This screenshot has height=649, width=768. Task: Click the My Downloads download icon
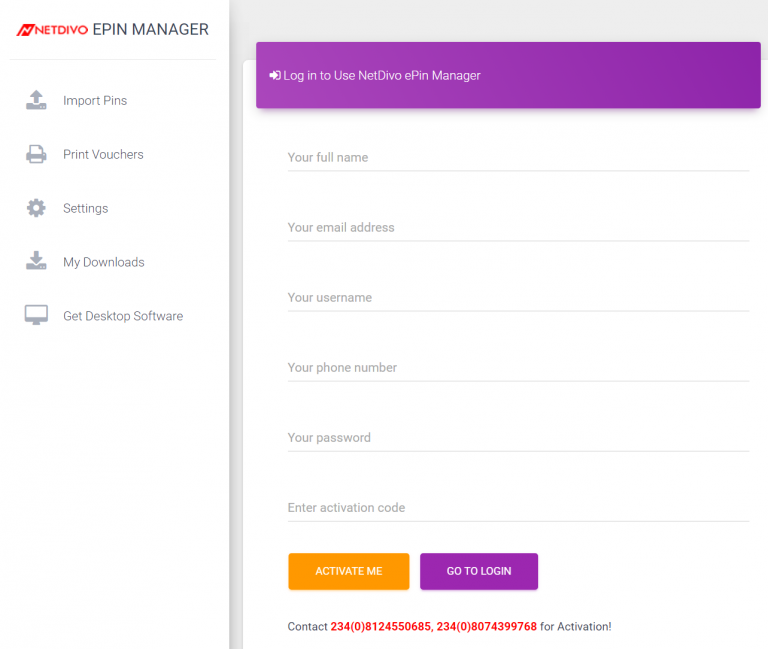click(x=36, y=261)
